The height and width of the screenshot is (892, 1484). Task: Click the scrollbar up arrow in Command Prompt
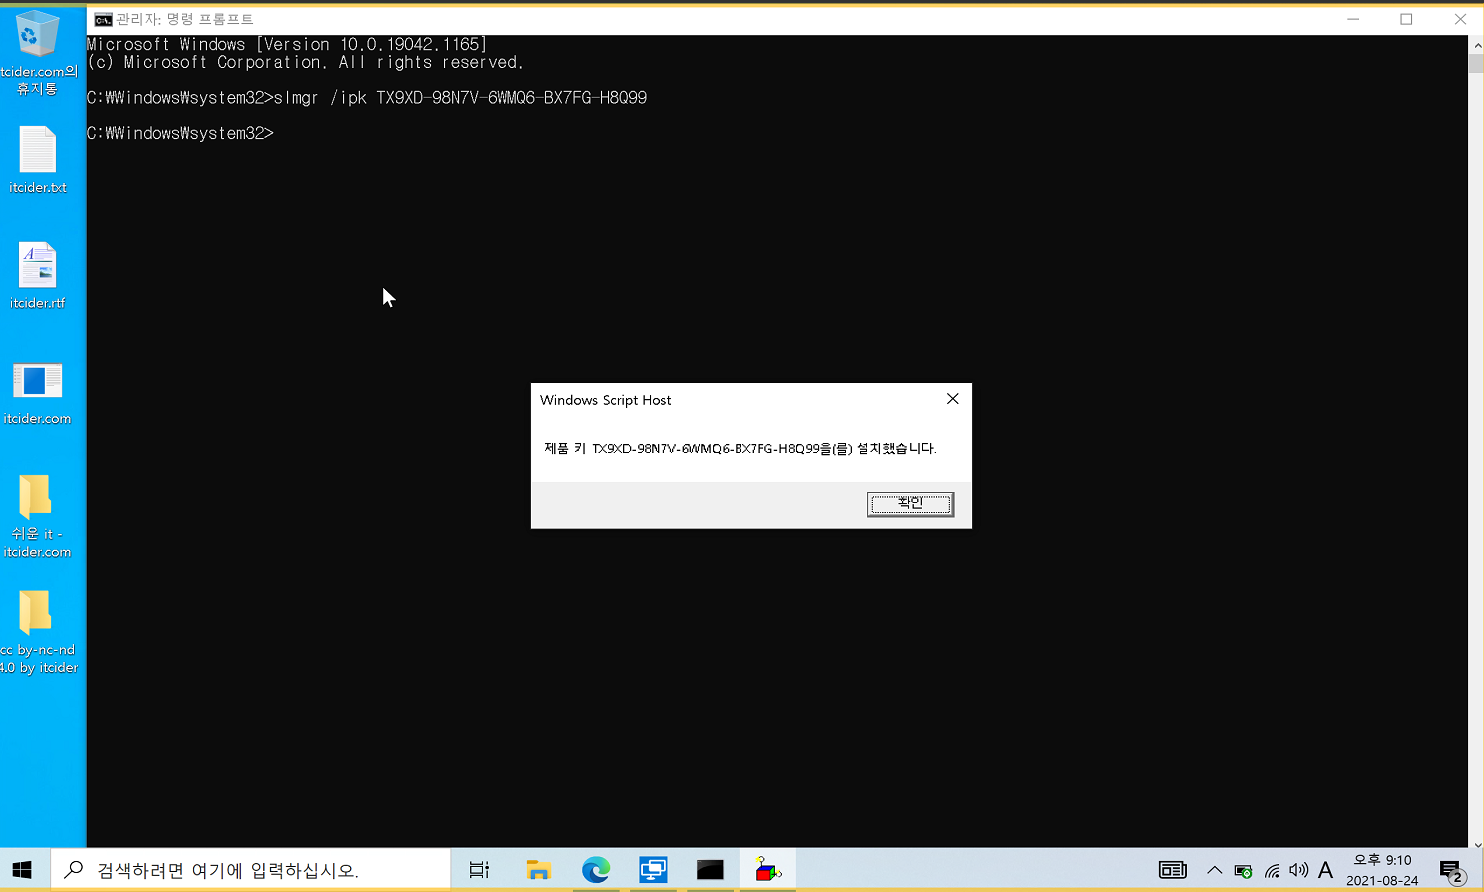(1476, 44)
